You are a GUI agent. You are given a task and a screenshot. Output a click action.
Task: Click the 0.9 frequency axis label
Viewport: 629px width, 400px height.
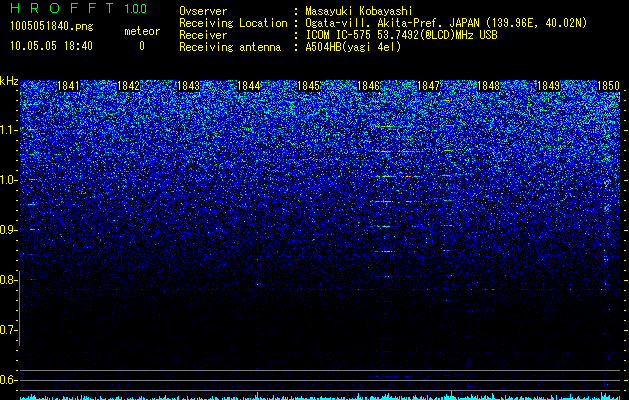click(8, 230)
